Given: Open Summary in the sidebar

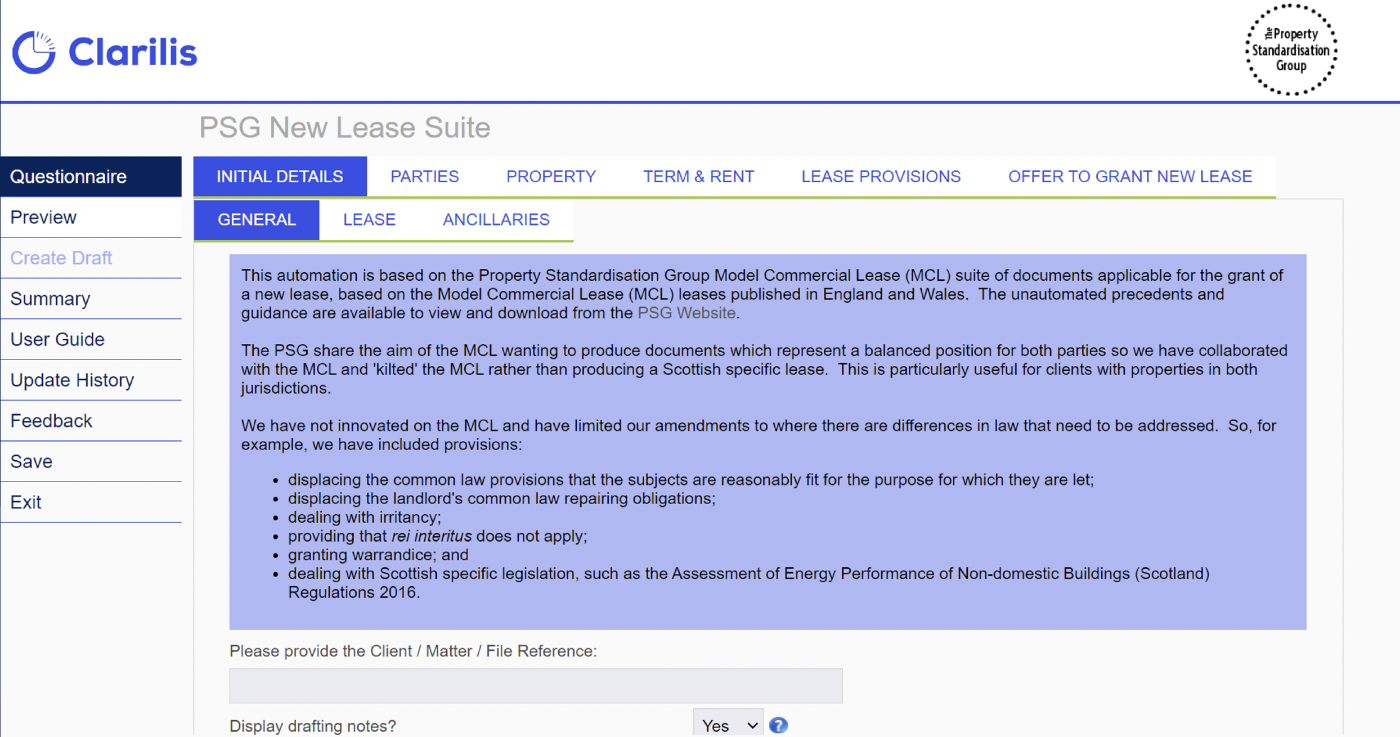Looking at the screenshot, I should click(91, 299).
